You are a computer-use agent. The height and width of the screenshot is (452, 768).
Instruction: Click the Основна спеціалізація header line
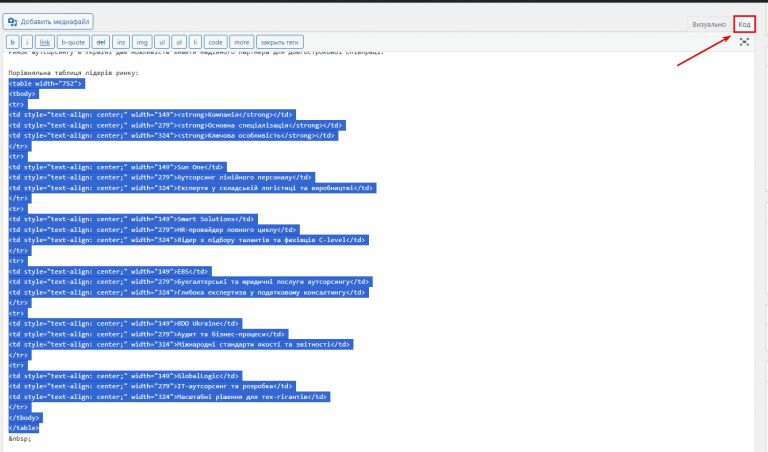coord(177,125)
